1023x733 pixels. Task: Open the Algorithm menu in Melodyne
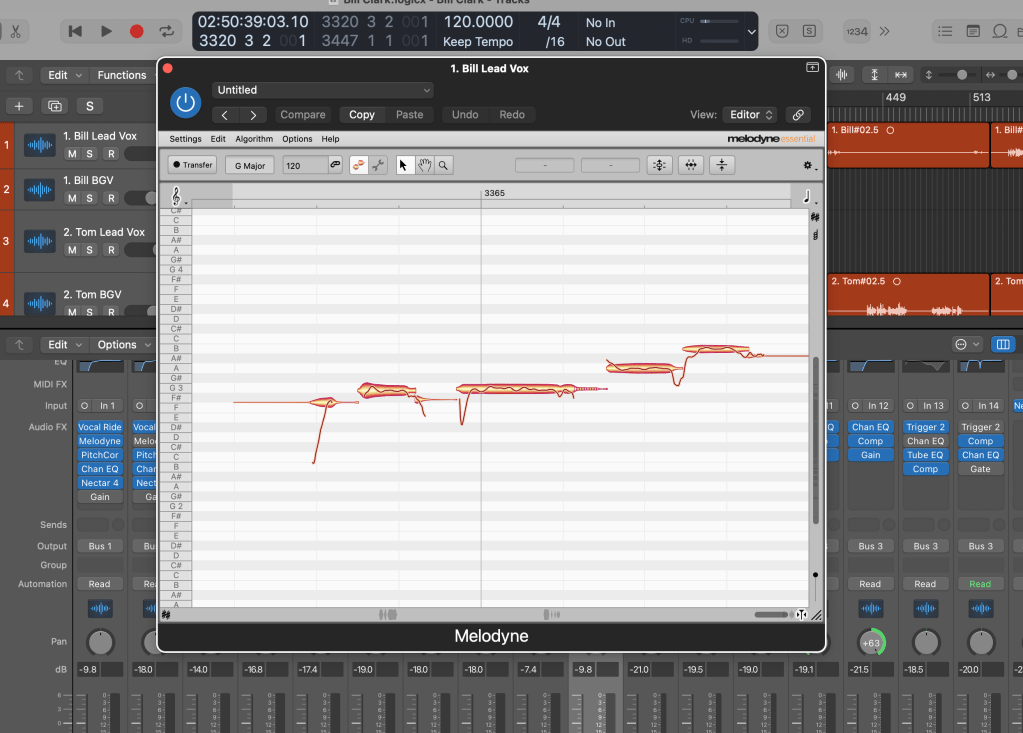click(254, 139)
